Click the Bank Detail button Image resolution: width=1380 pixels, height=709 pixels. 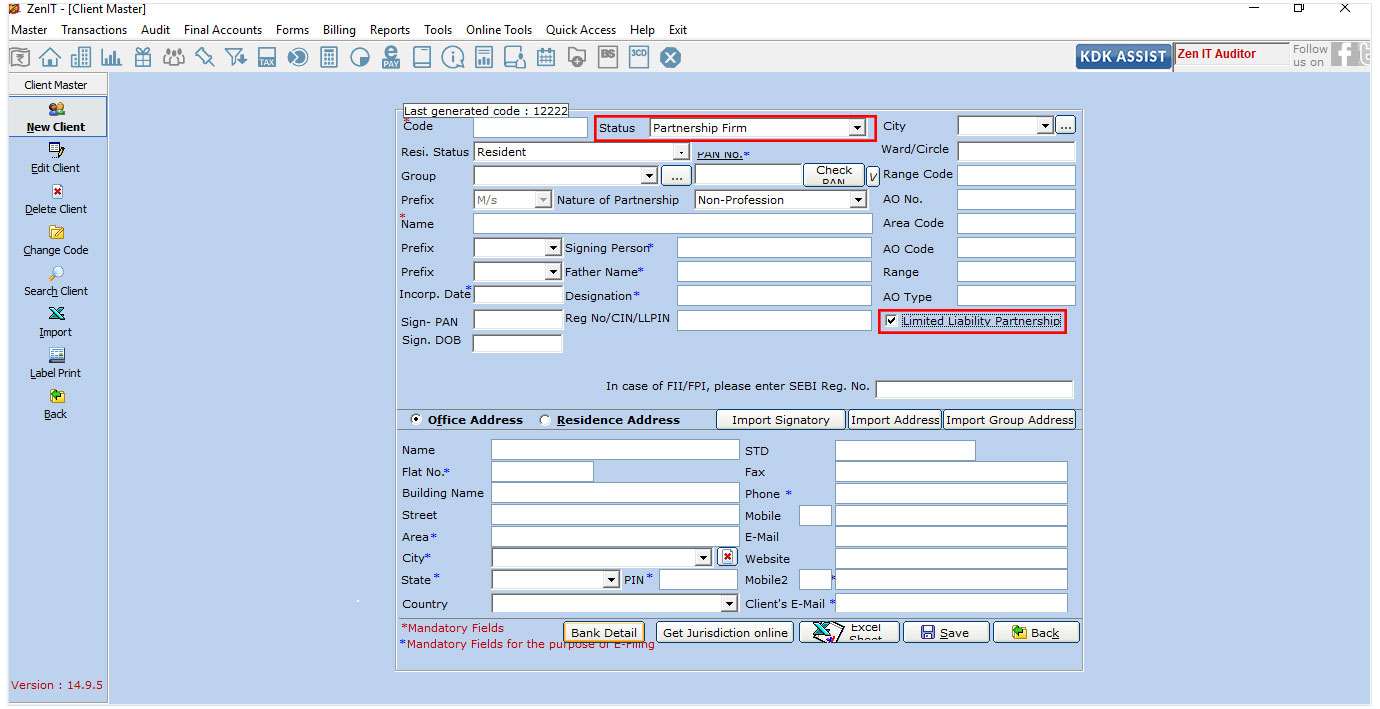pos(604,633)
